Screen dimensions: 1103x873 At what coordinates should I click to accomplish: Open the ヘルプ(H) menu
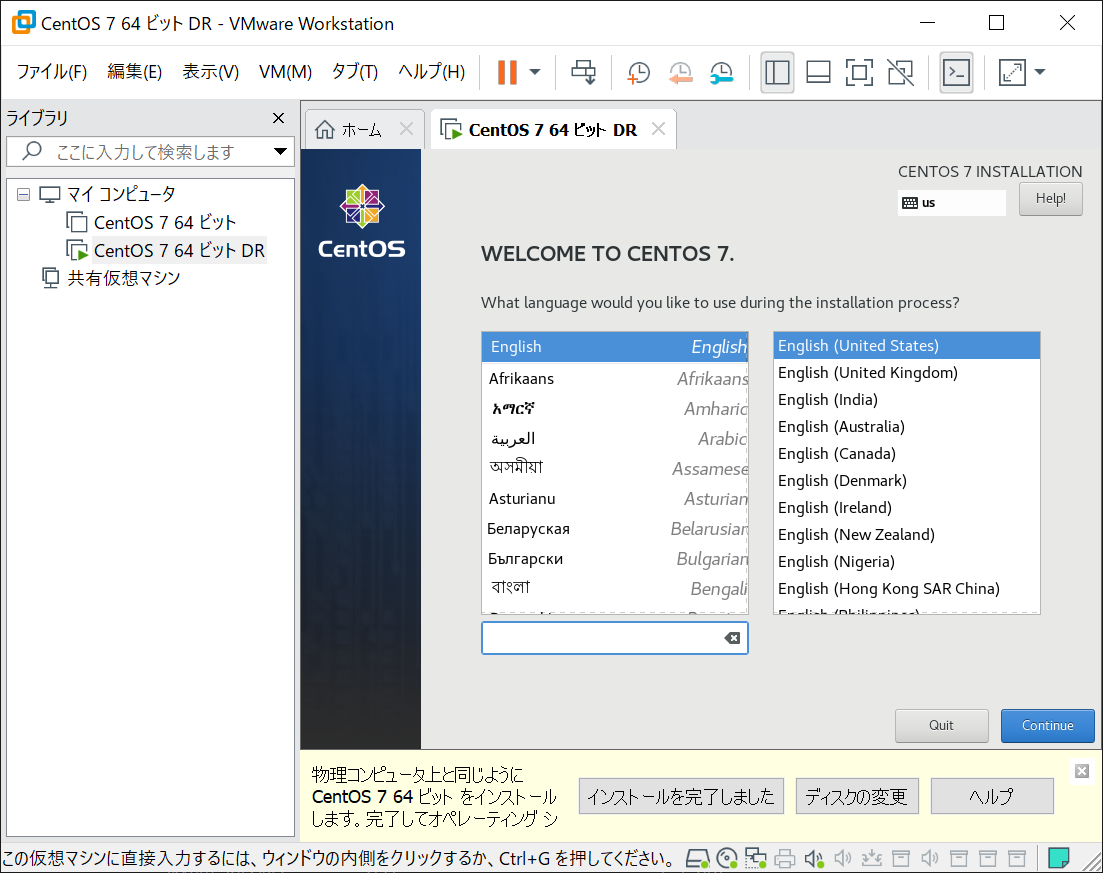point(431,71)
